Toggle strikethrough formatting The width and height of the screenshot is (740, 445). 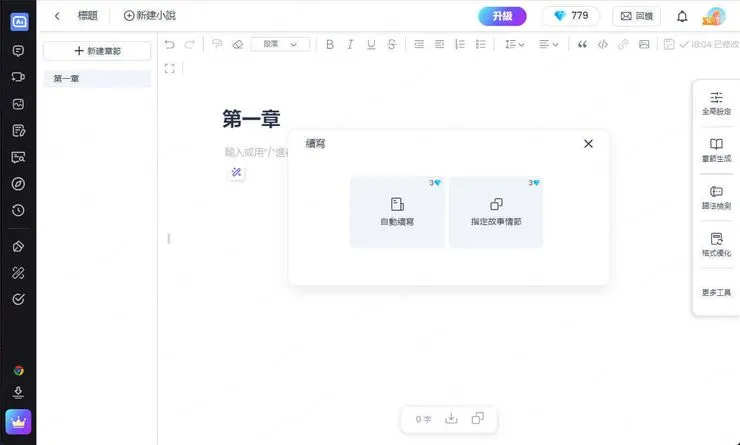391,44
